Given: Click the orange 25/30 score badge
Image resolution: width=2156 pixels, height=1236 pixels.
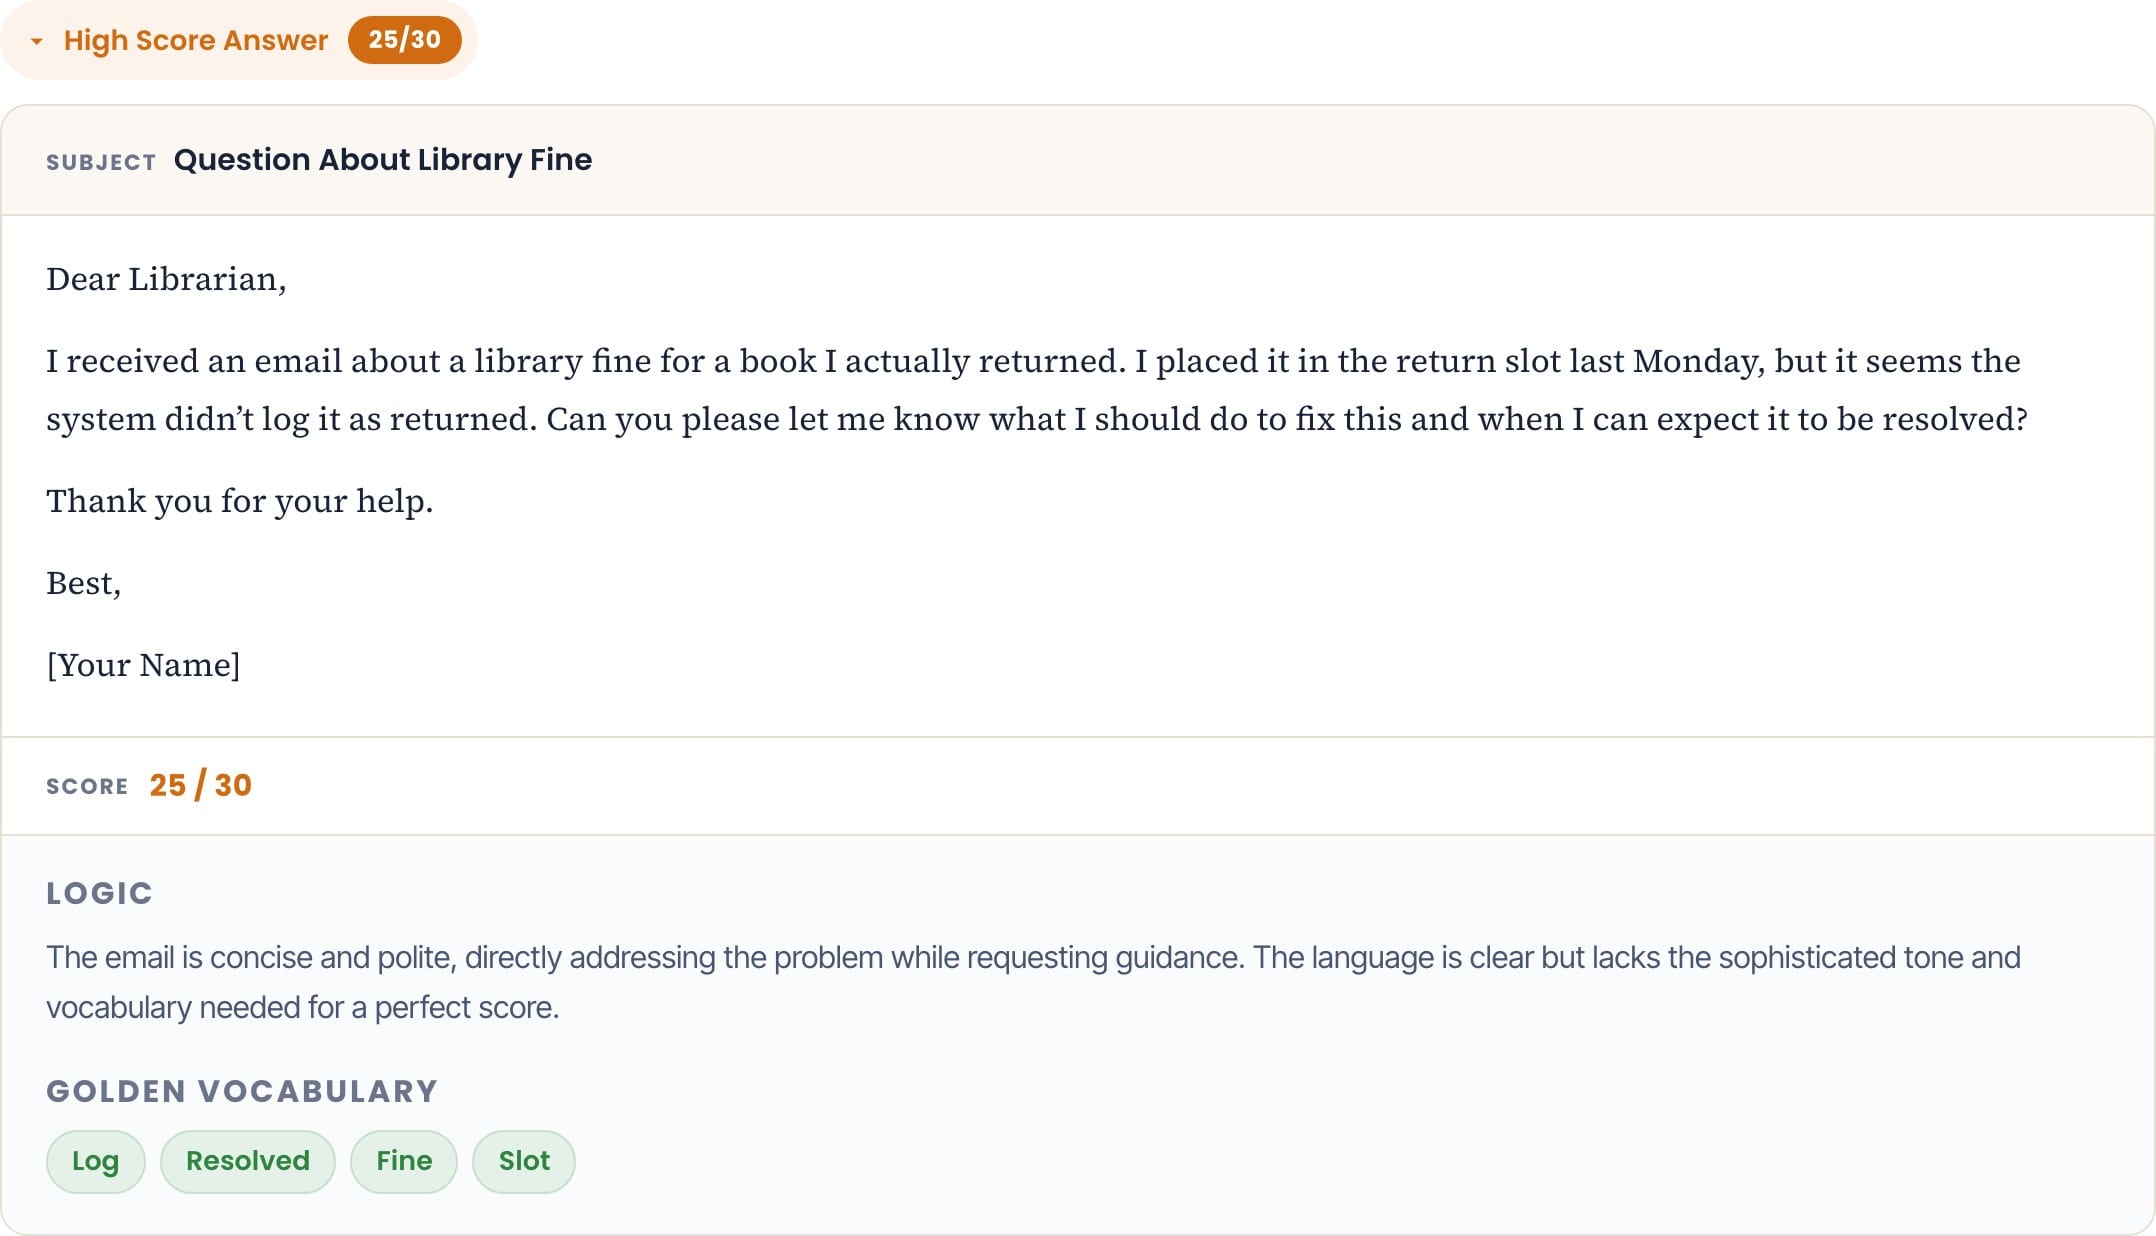Looking at the screenshot, I should click(404, 40).
